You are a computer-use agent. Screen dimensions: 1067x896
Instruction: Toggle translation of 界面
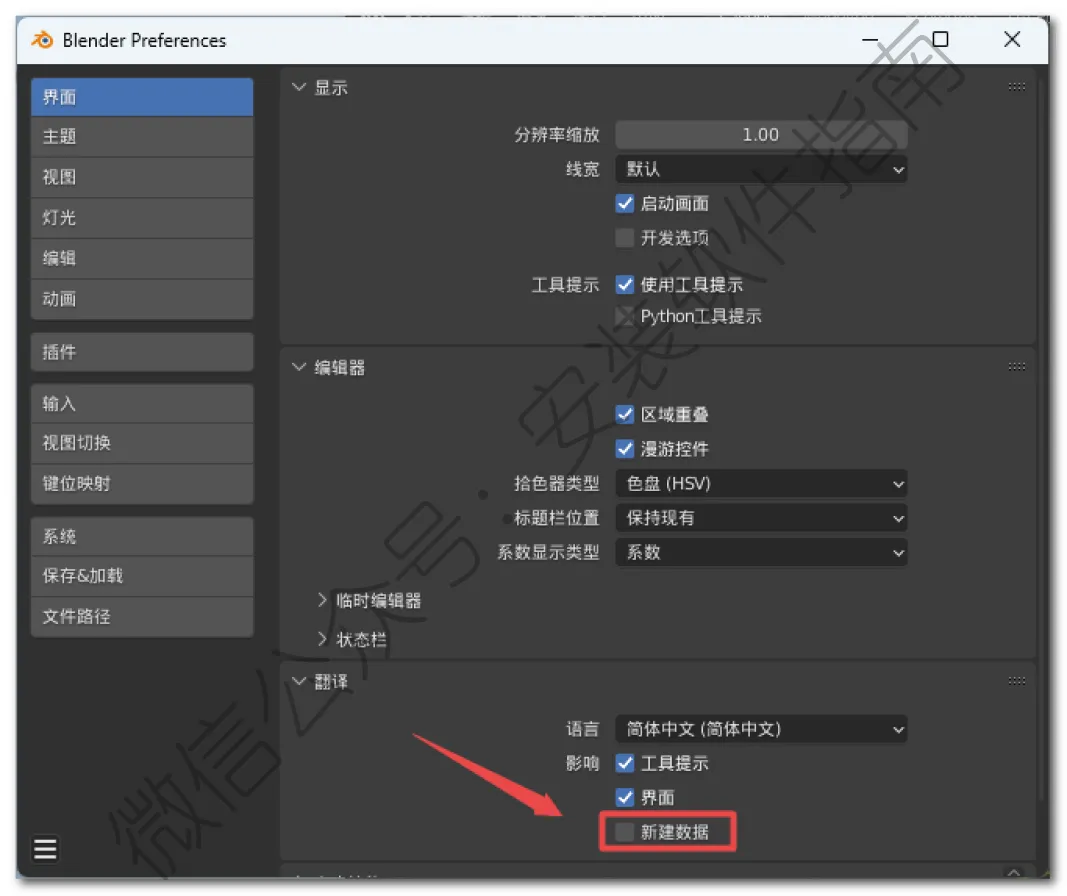pos(625,797)
